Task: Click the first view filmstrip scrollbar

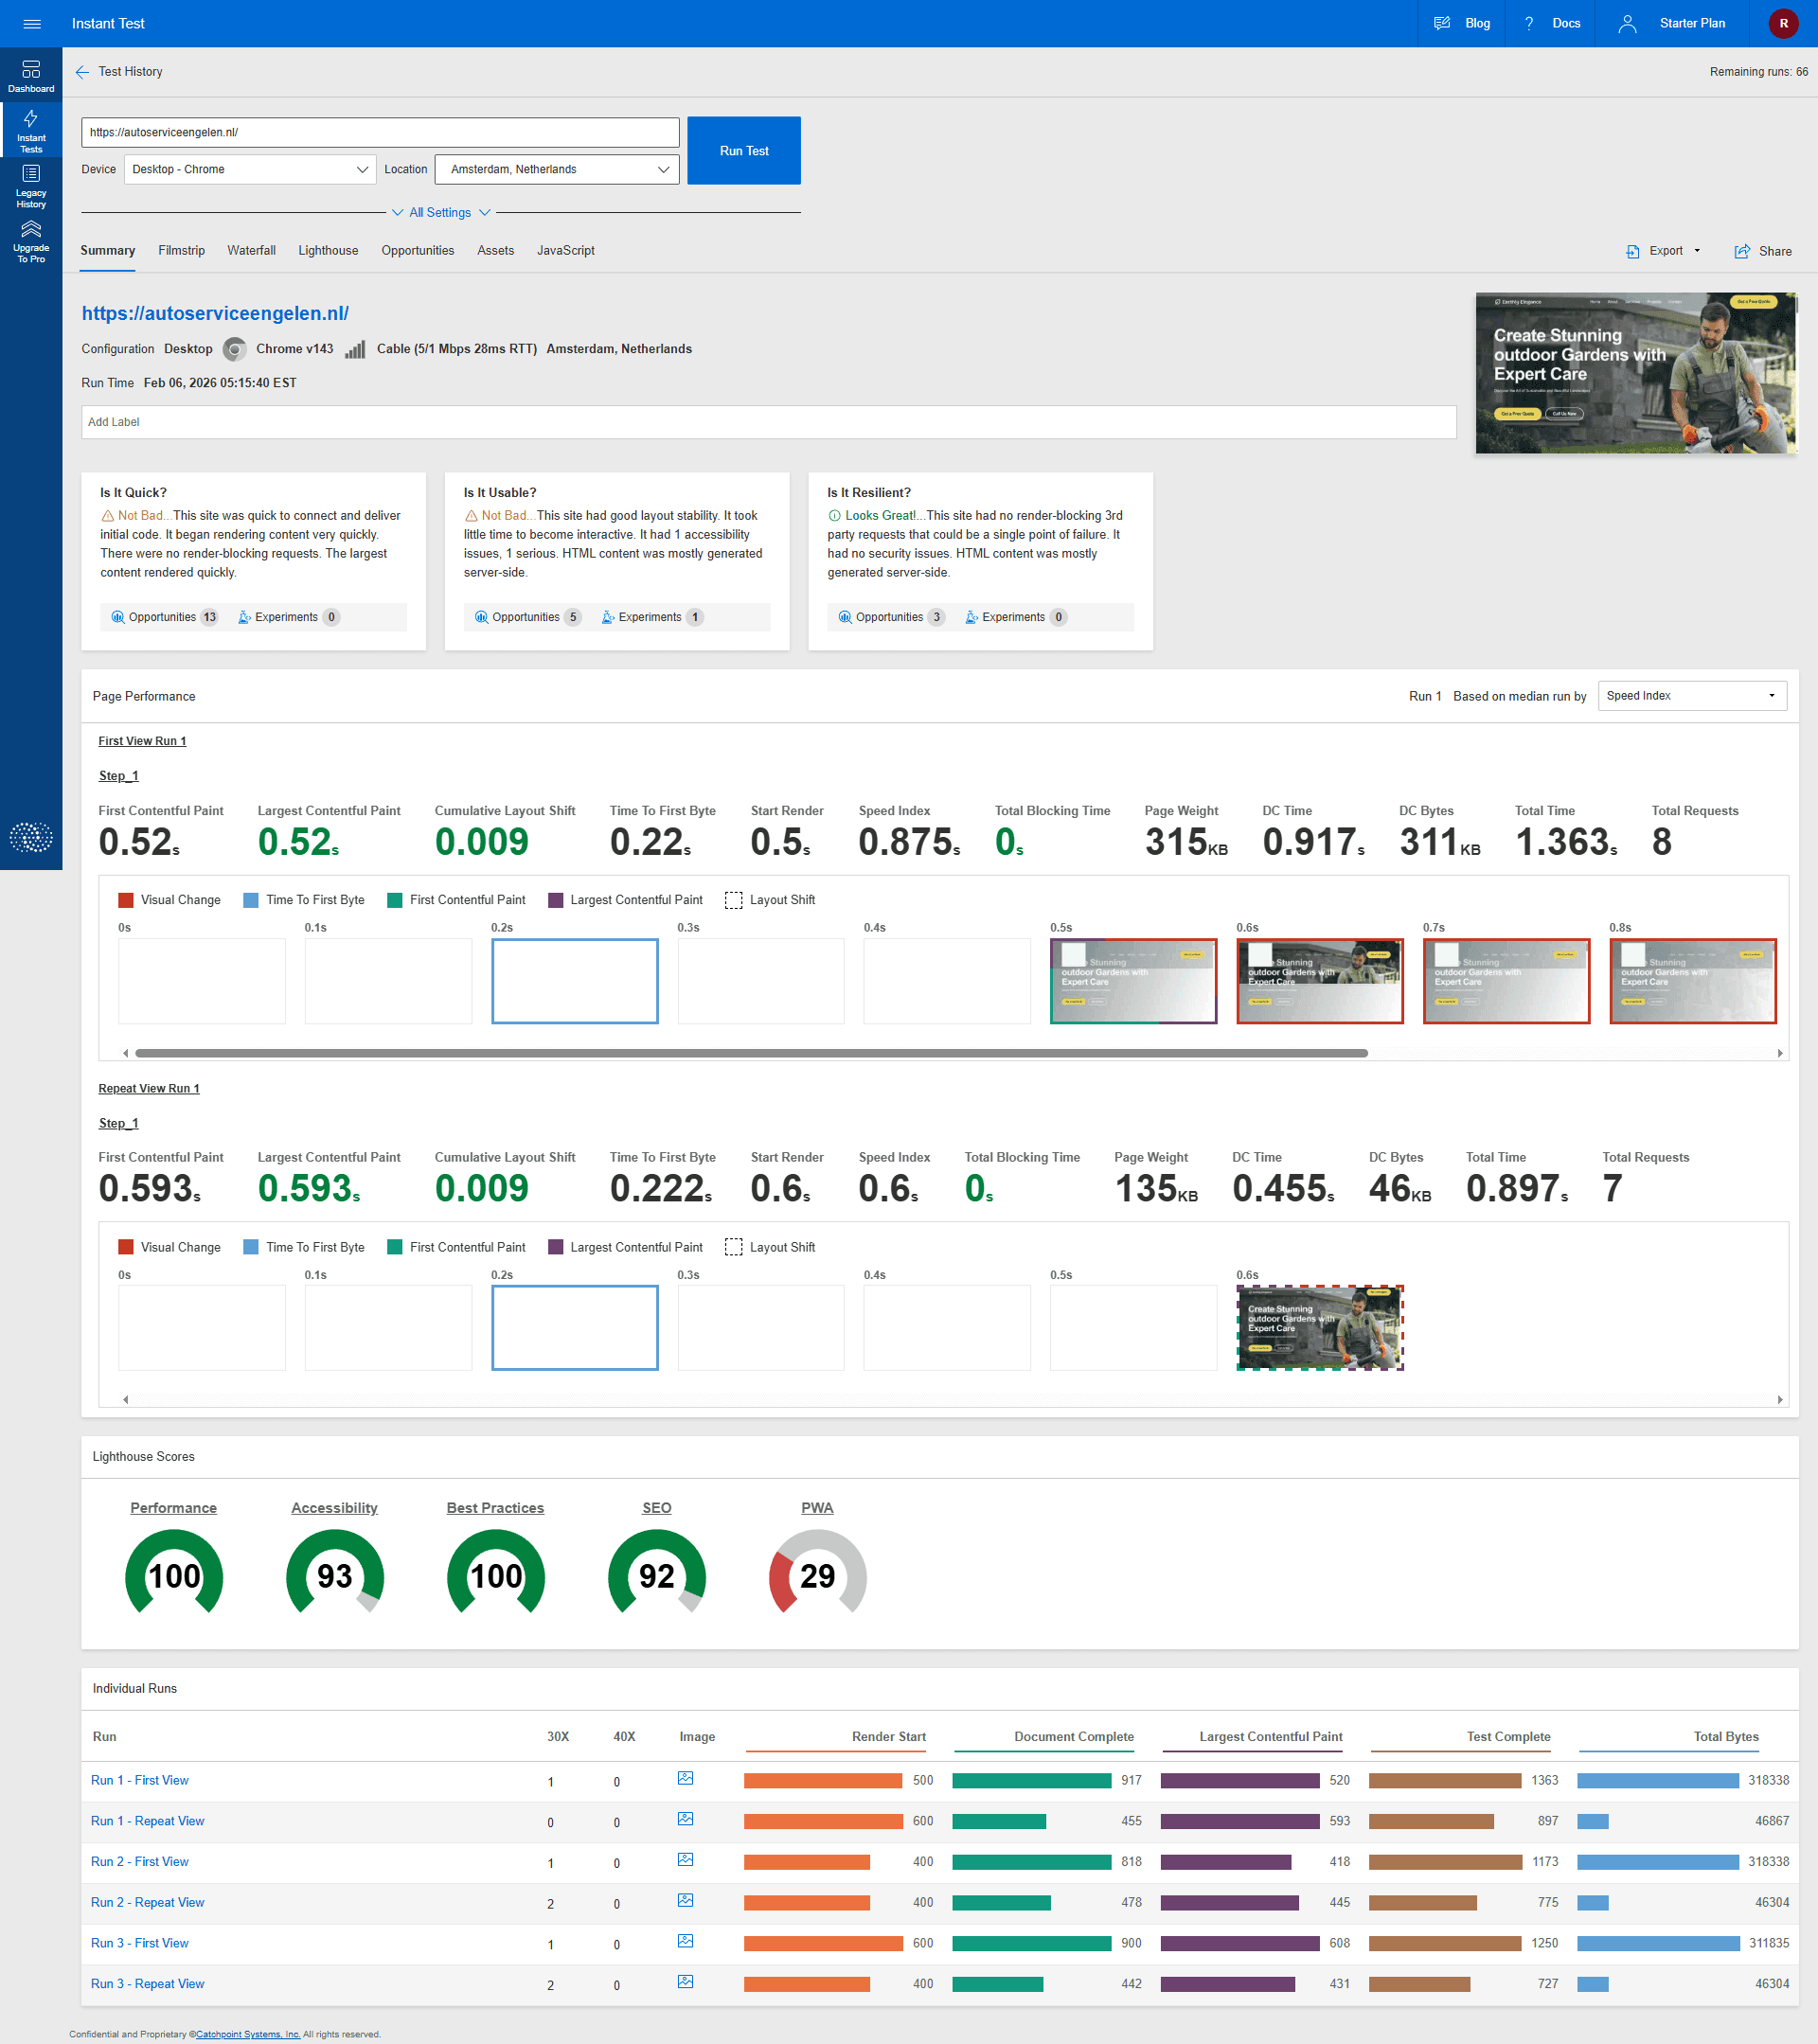Action: click(x=750, y=1053)
